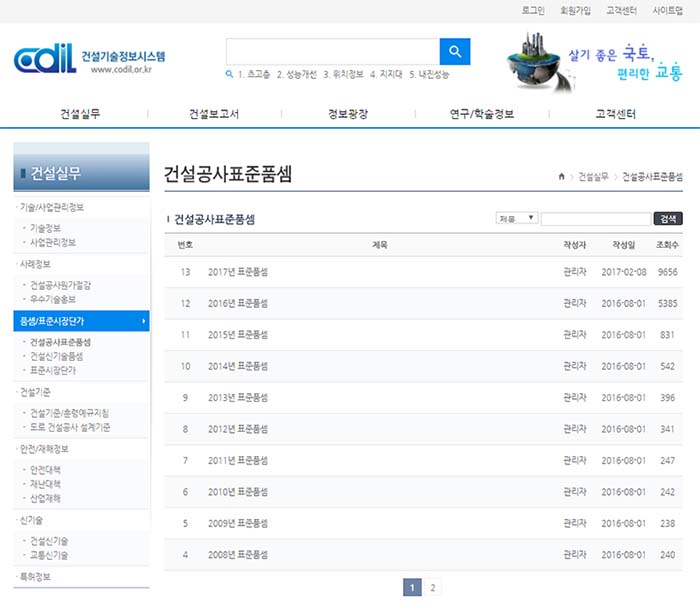Open the 연구/학술정보 main menu
The height and width of the screenshot is (606, 700).
(x=482, y=114)
